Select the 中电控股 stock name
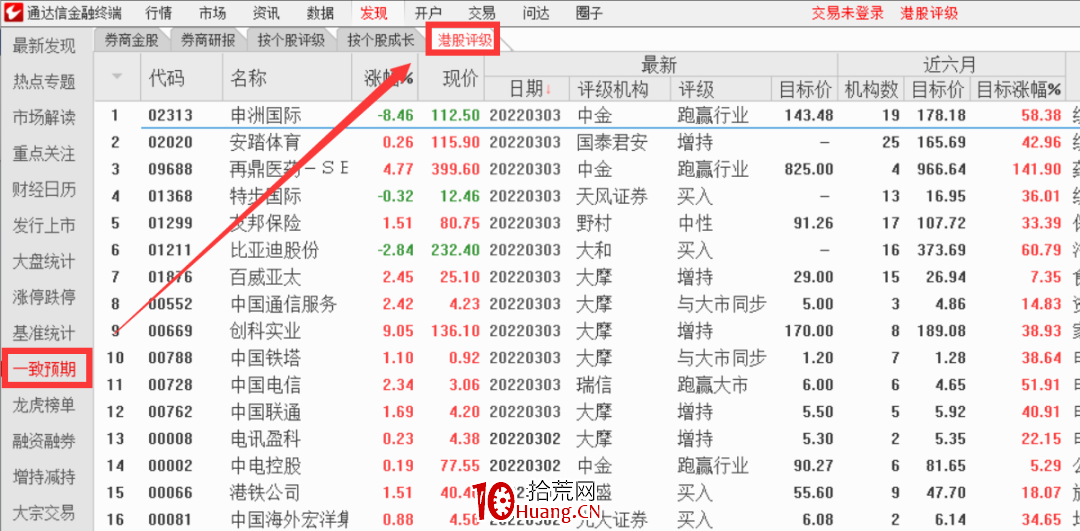 click(x=266, y=466)
